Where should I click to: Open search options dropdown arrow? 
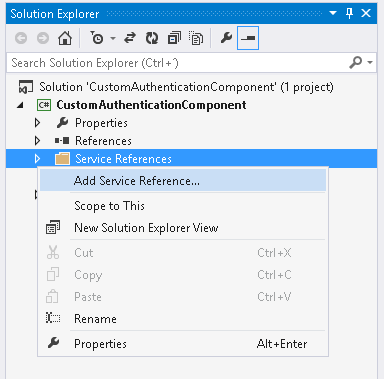[x=370, y=62]
